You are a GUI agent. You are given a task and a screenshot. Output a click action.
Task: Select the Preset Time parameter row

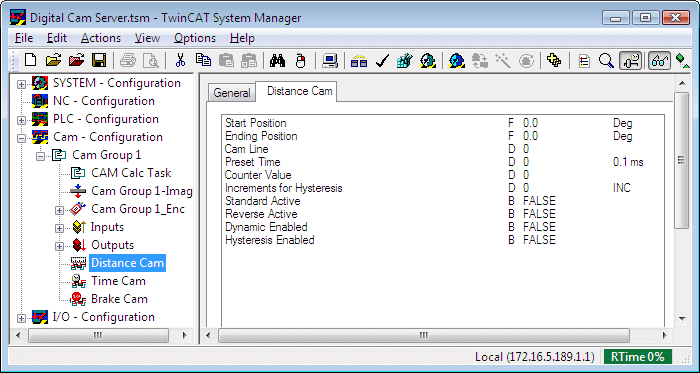[x=442, y=162]
